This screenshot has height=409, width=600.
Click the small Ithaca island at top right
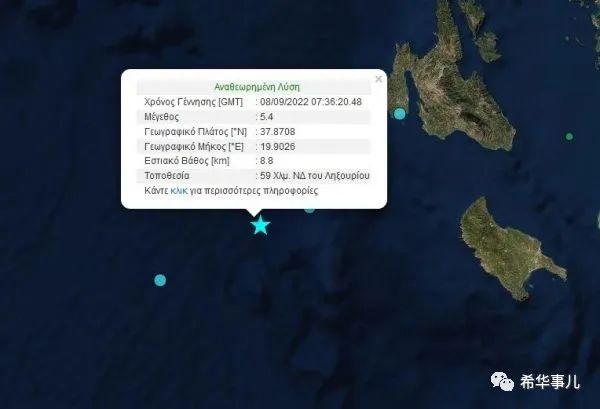tap(483, 31)
